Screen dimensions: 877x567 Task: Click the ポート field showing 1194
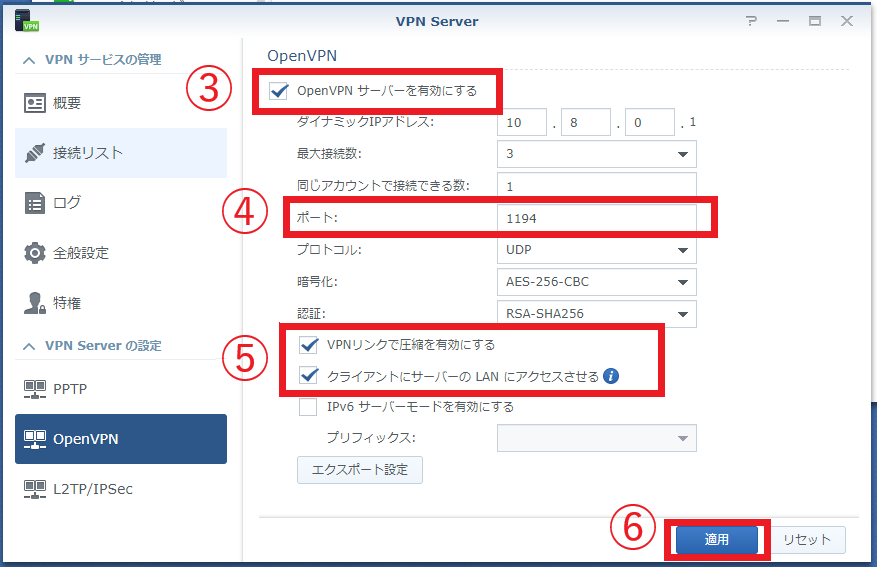[x=597, y=218]
